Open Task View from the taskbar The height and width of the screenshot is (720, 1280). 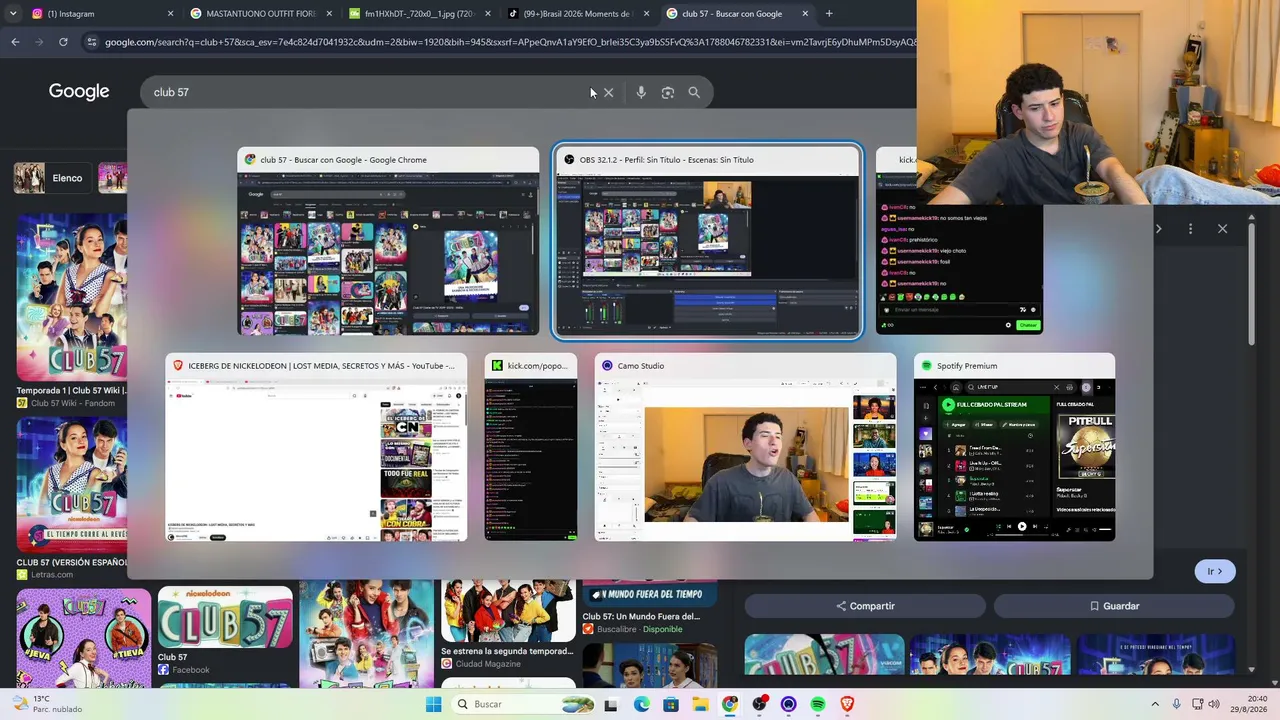(x=611, y=704)
